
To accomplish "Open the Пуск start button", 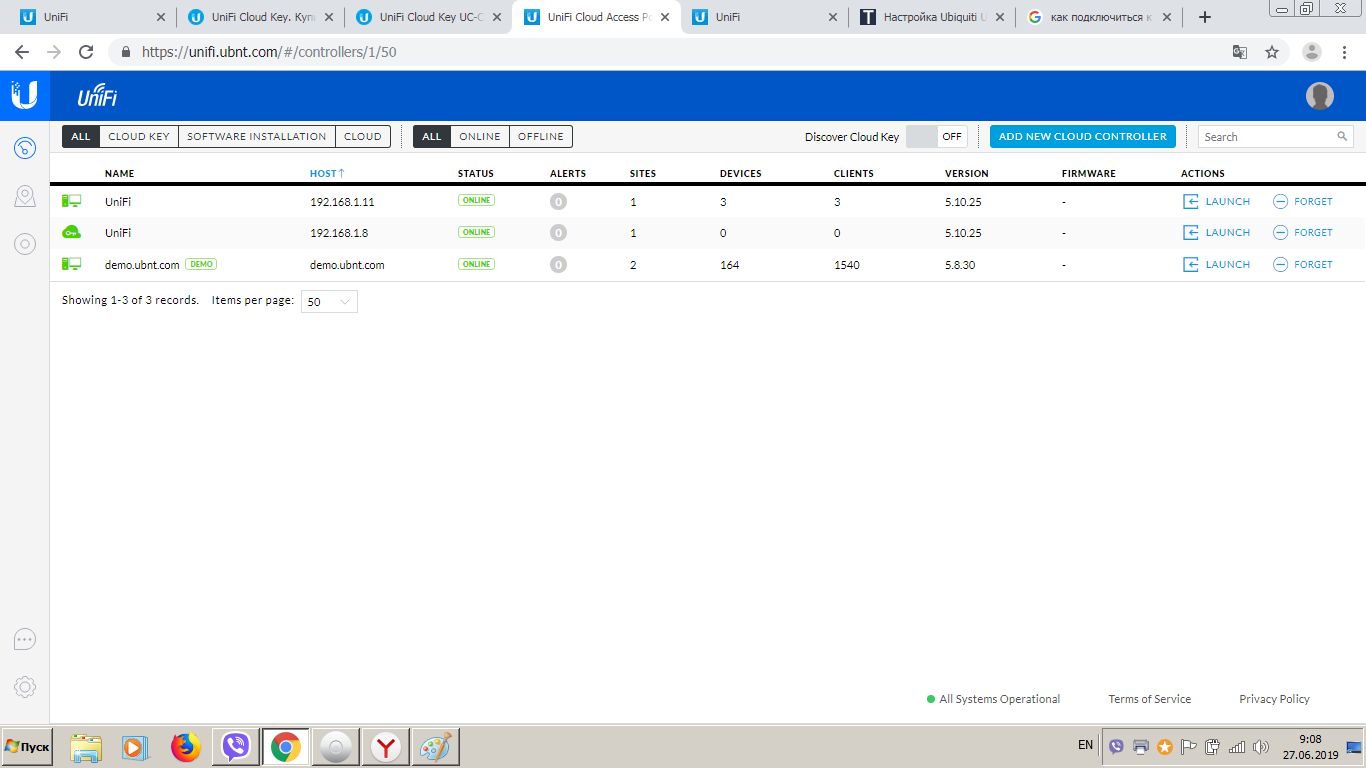I will [x=27, y=747].
